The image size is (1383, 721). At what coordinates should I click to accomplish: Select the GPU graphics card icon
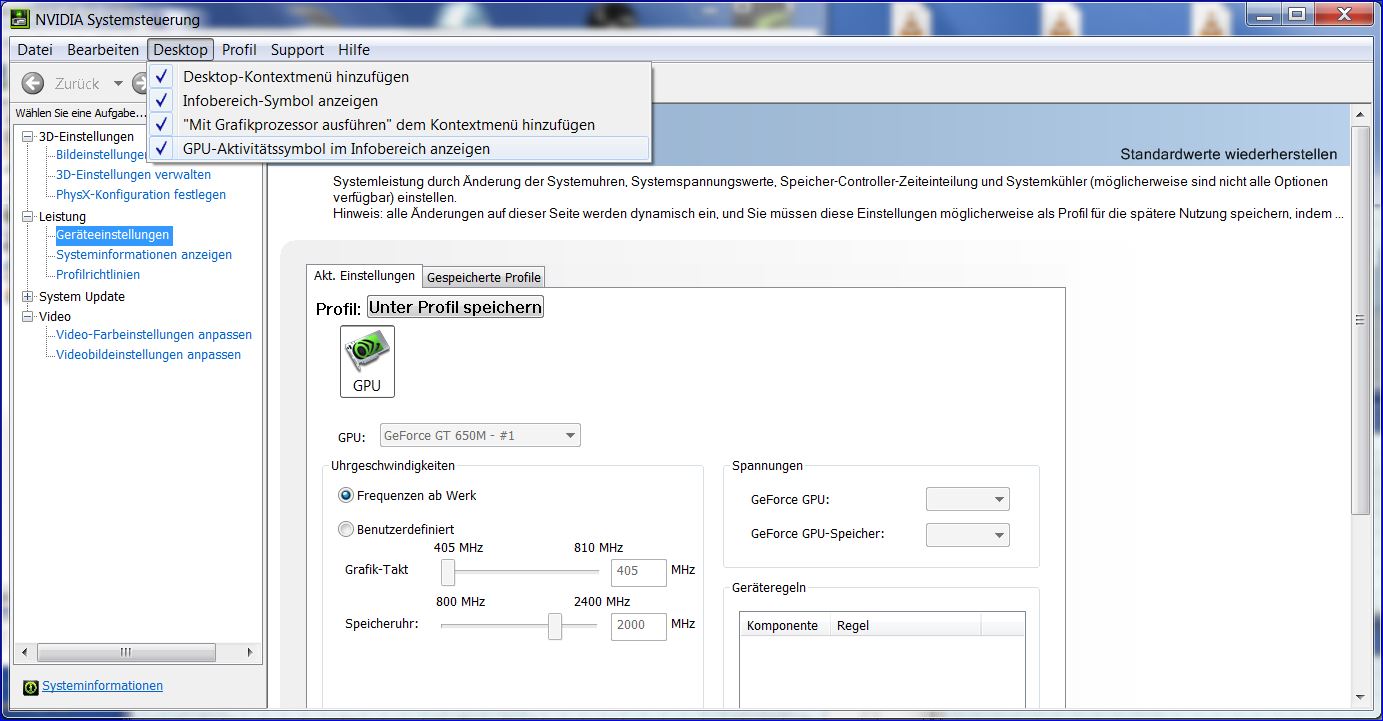click(x=367, y=361)
